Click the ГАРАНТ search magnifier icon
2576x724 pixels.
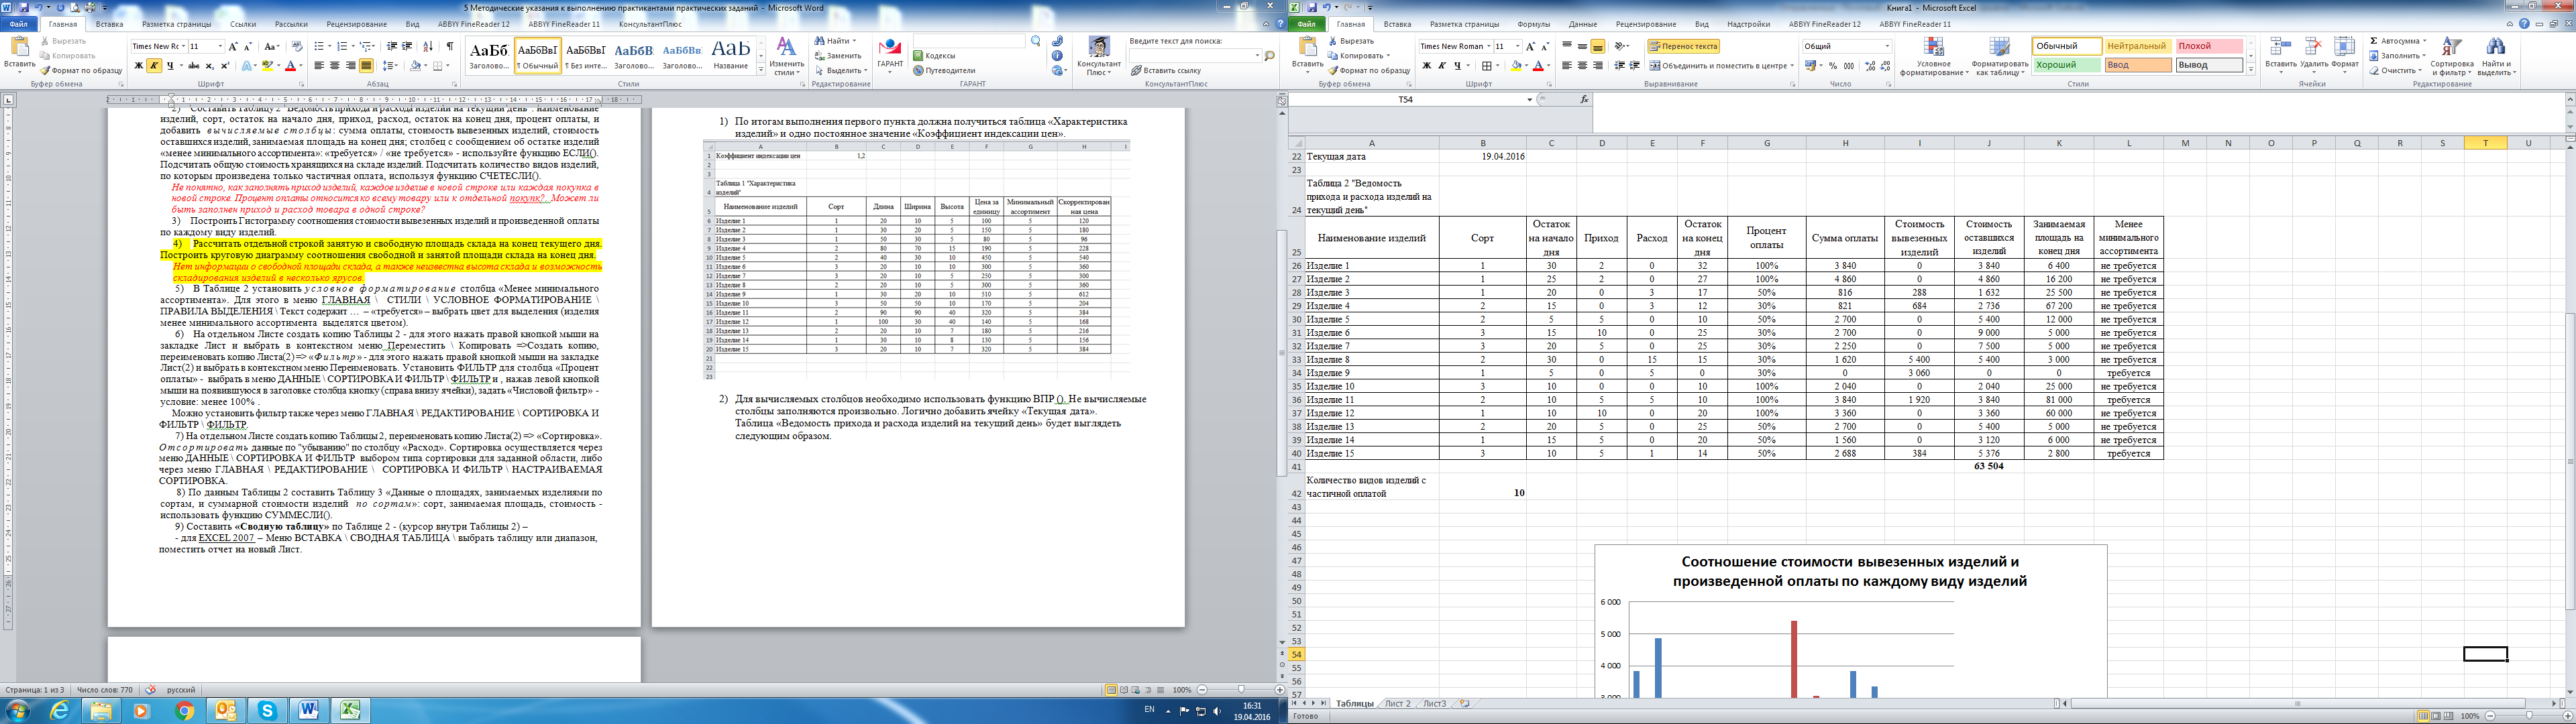coord(1036,42)
